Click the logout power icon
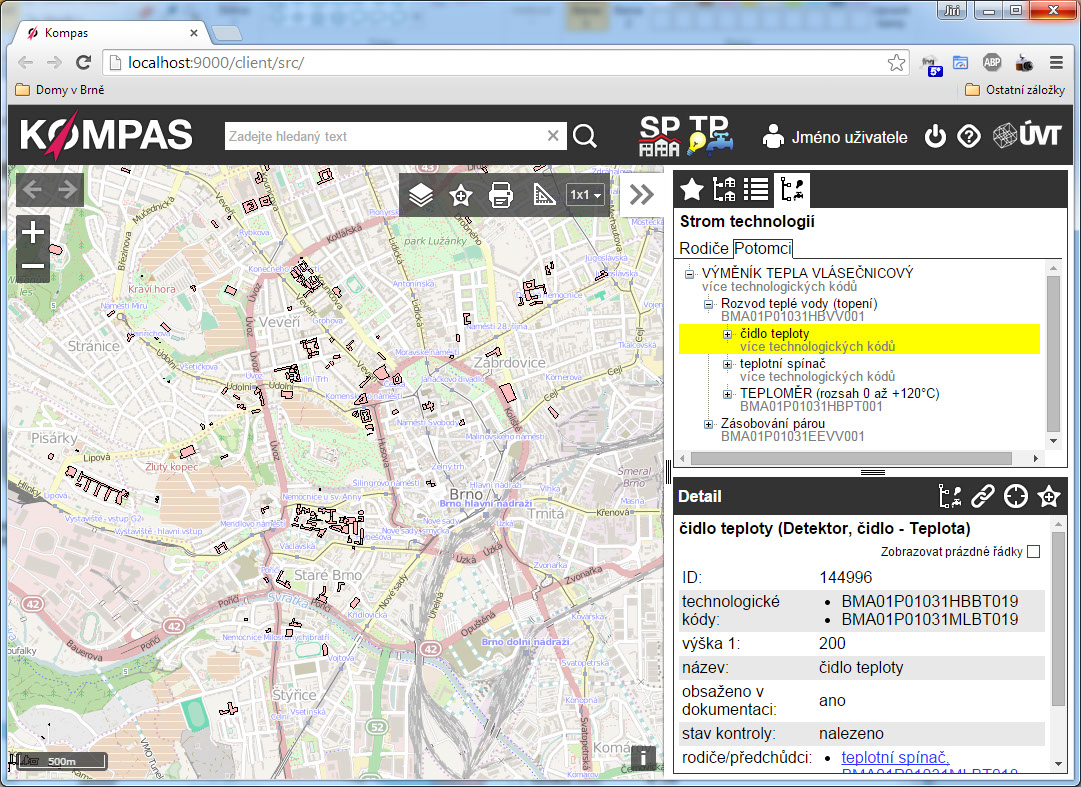Screen dimensions: 1081x787 [x=935, y=137]
